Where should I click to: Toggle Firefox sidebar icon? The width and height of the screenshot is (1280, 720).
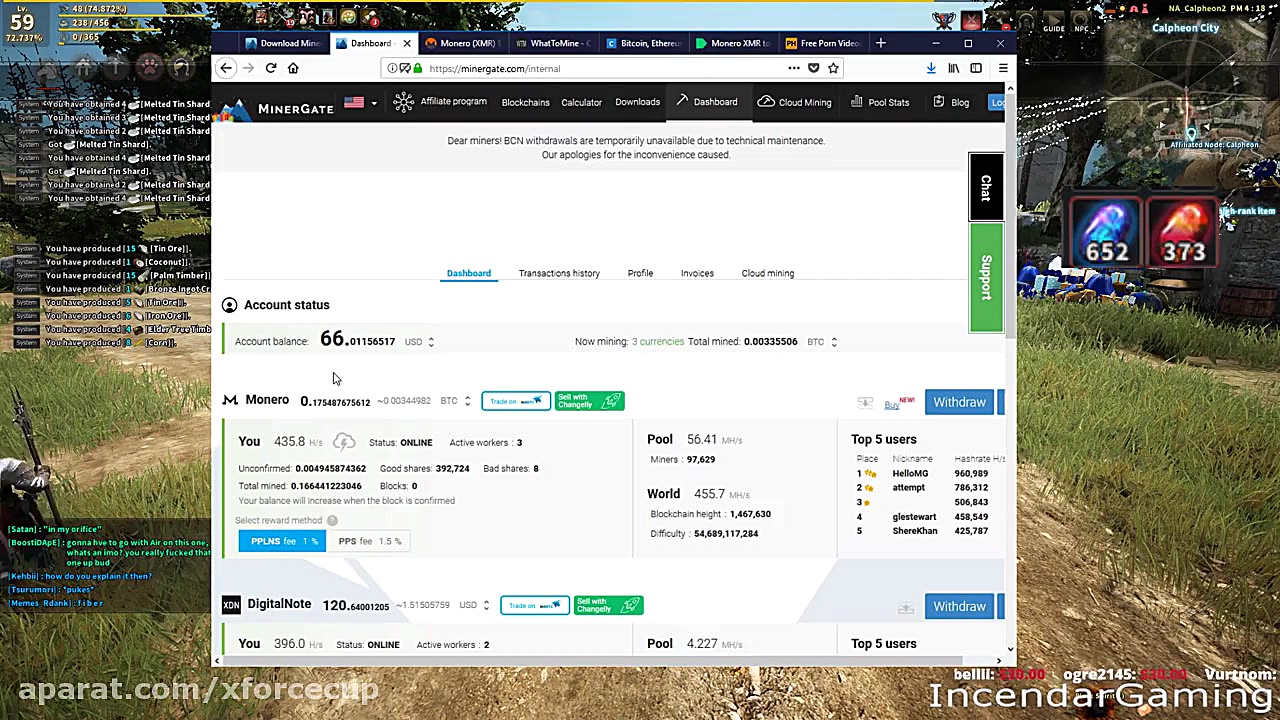tap(976, 68)
